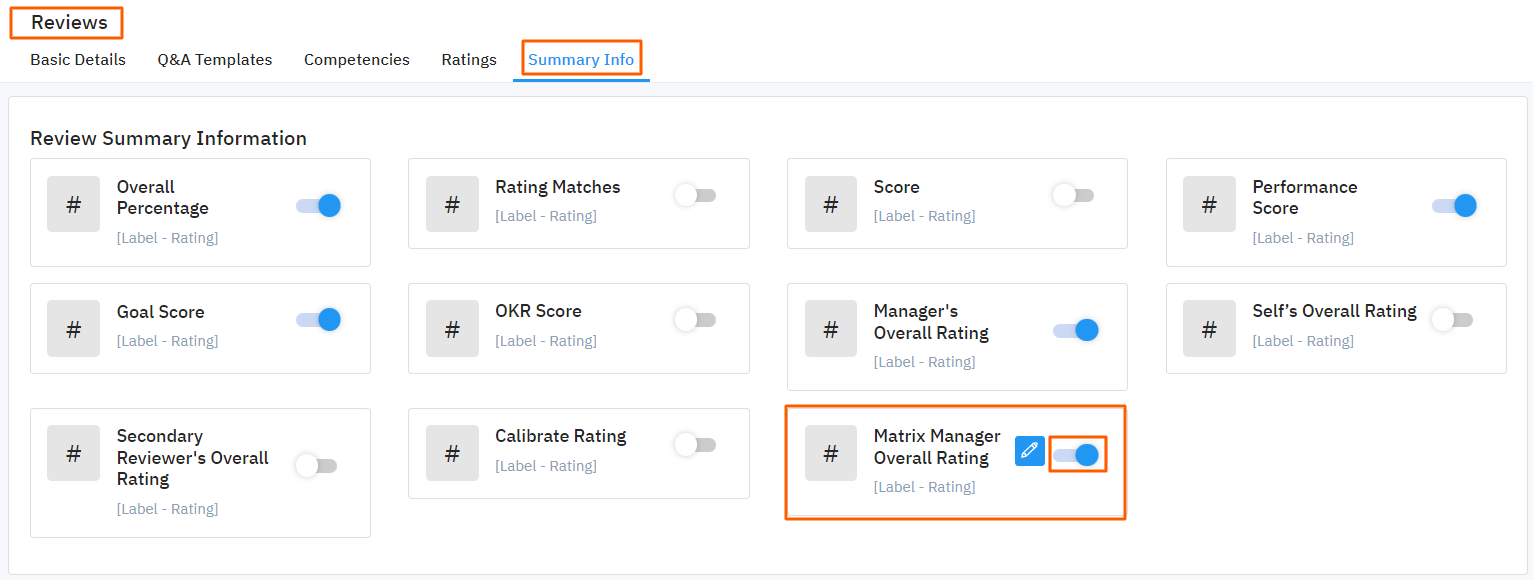Turn on Self's Overall Rating toggle
The width and height of the screenshot is (1533, 580).
tap(1452, 320)
